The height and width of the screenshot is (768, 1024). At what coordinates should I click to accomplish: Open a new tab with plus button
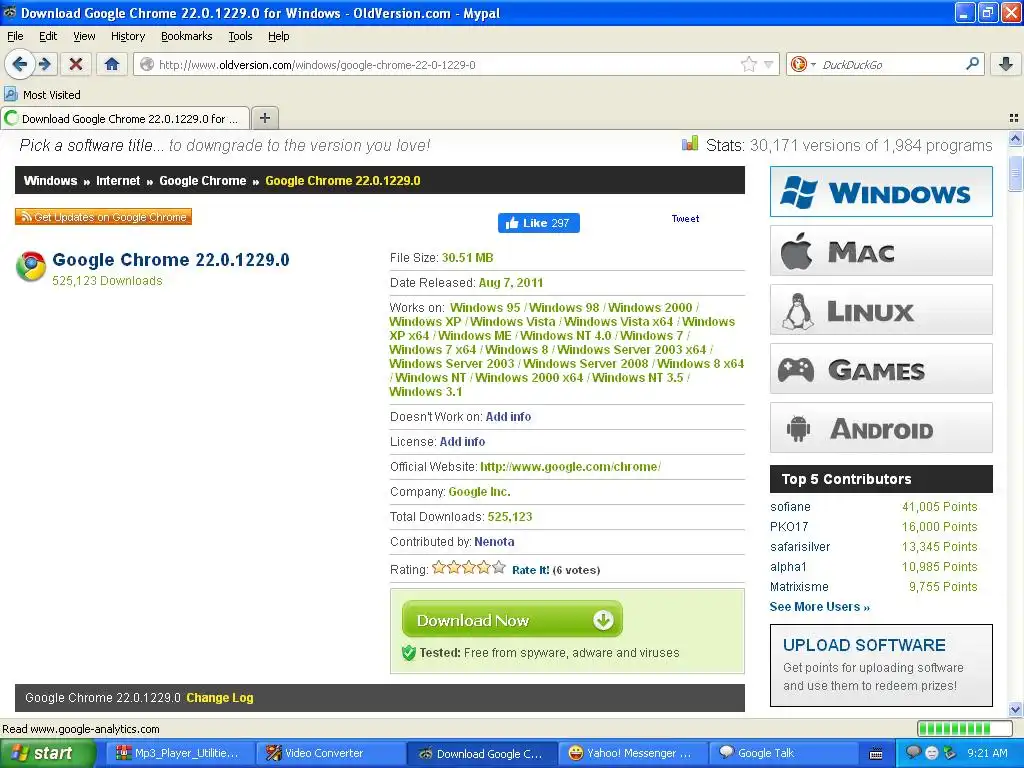pyautogui.click(x=264, y=118)
